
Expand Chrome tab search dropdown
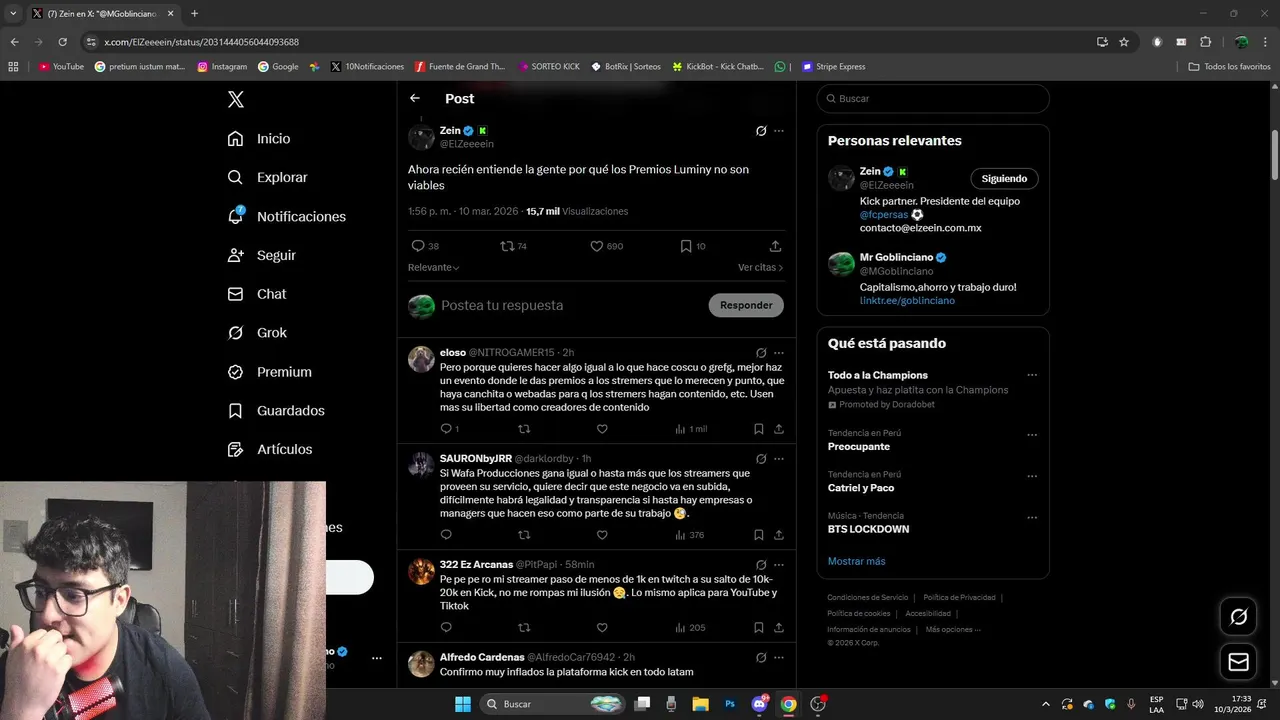13,13
